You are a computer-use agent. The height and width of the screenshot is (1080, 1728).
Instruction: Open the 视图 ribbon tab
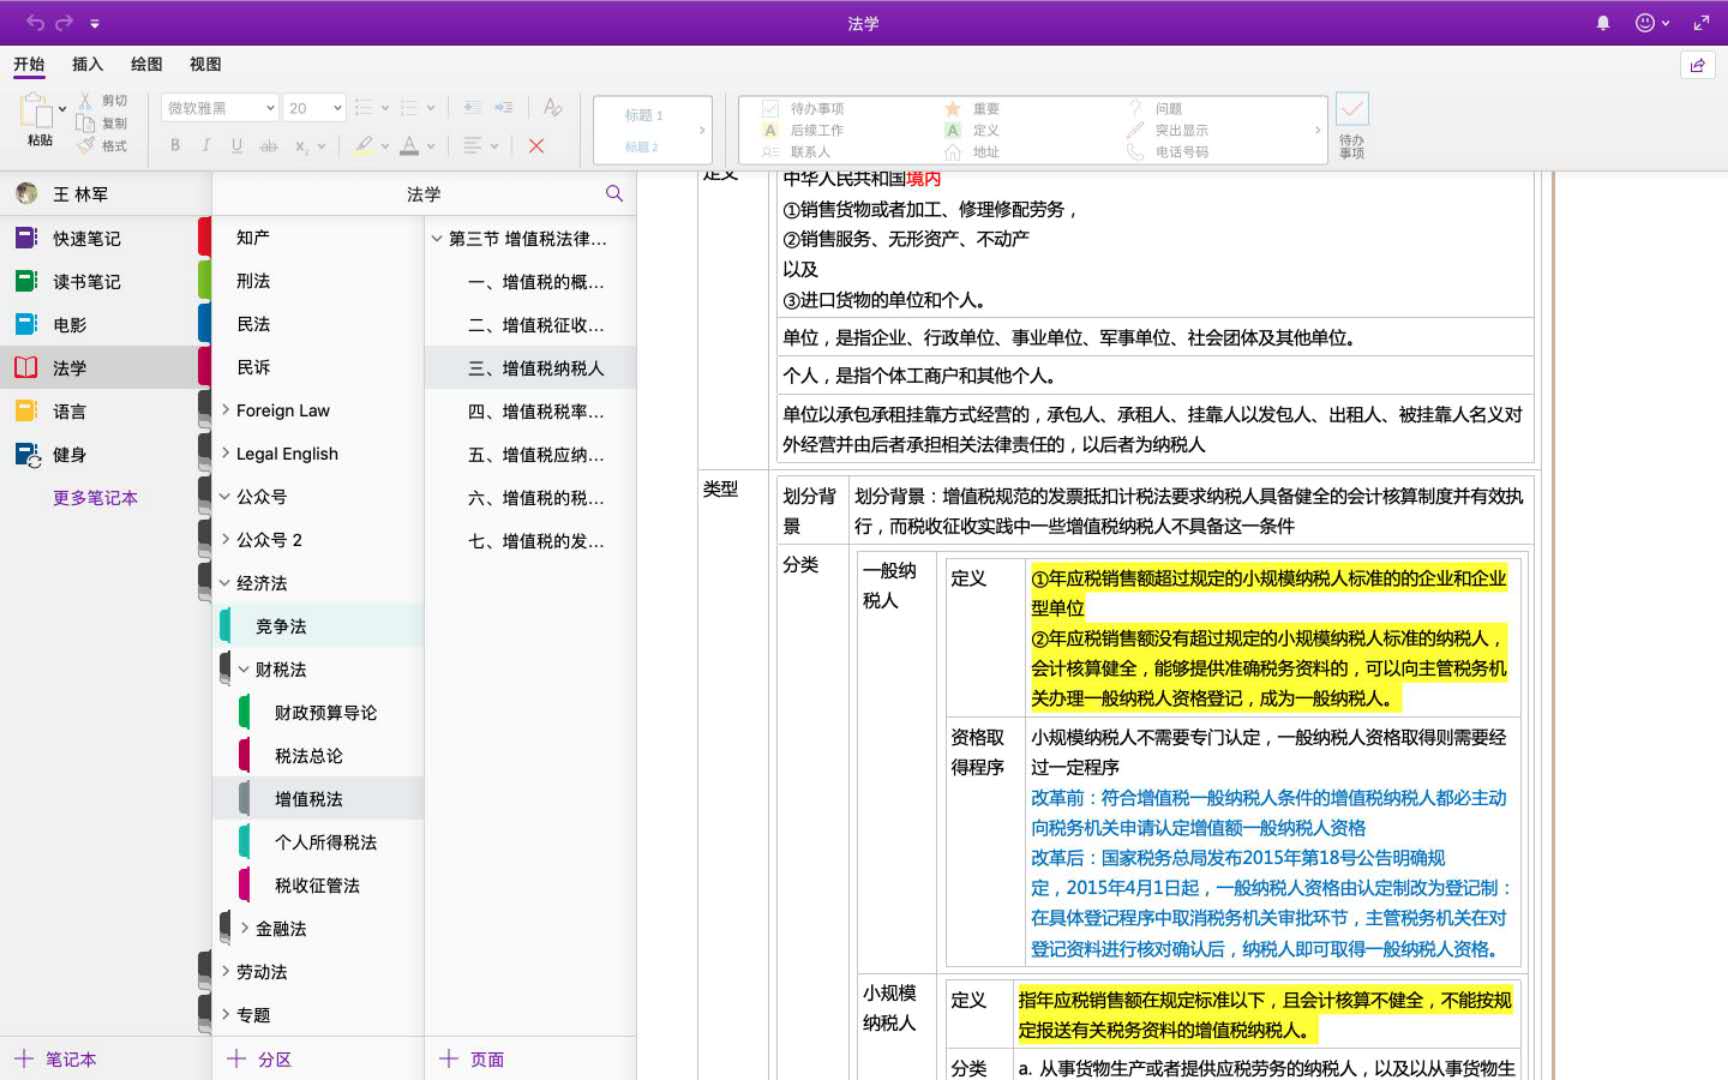click(x=205, y=64)
